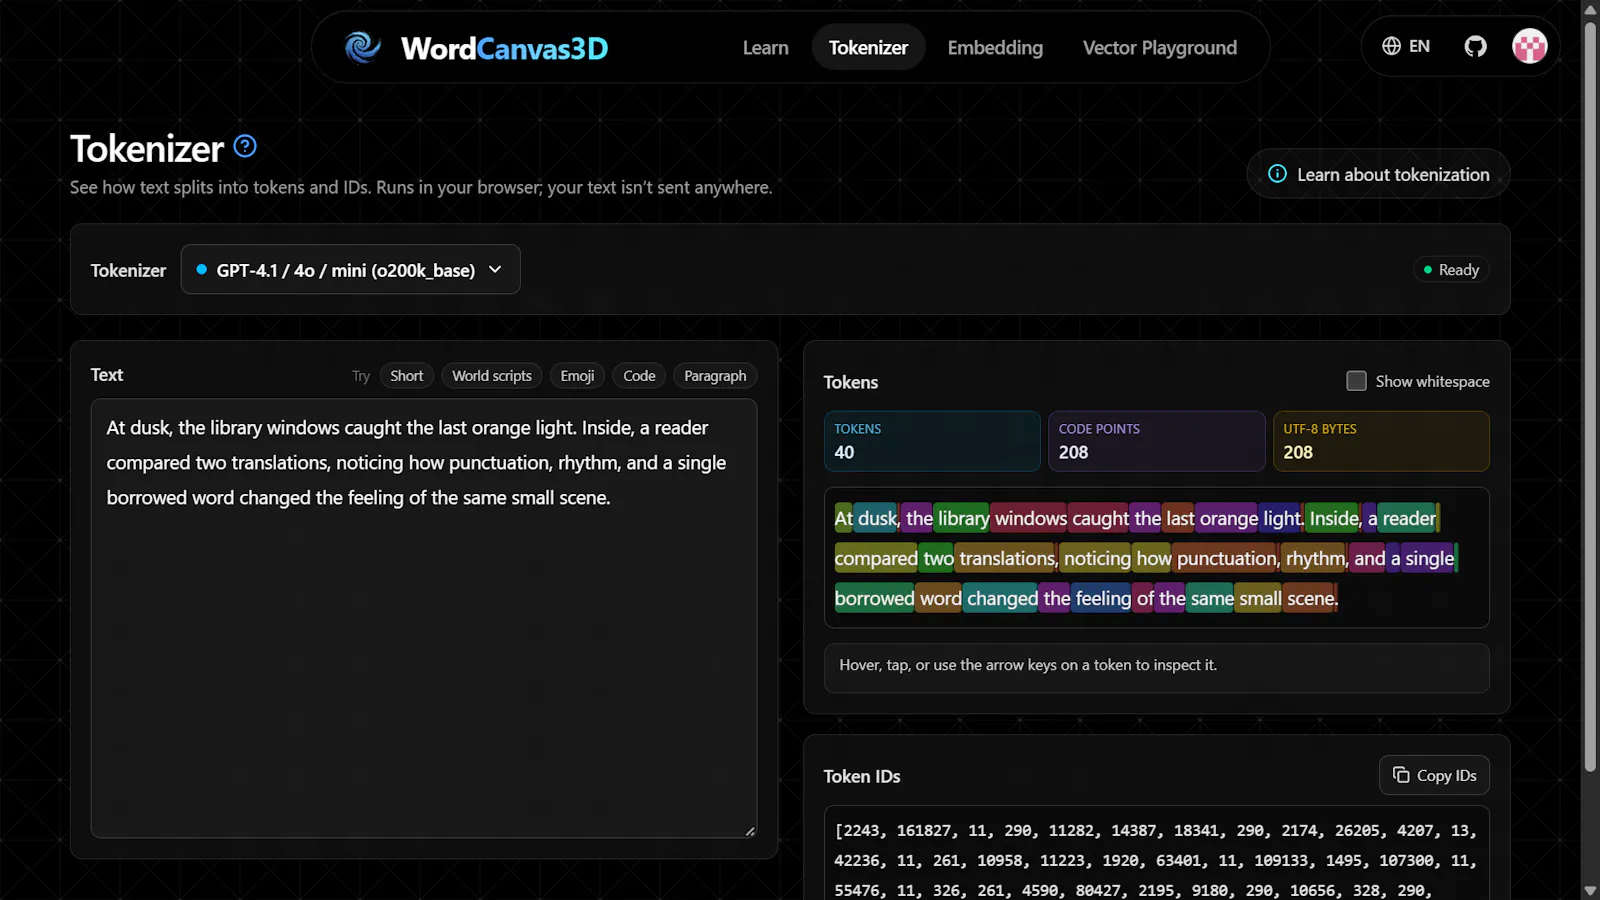Load the Paragraph sample text
This screenshot has height=900, width=1600.
(x=715, y=376)
